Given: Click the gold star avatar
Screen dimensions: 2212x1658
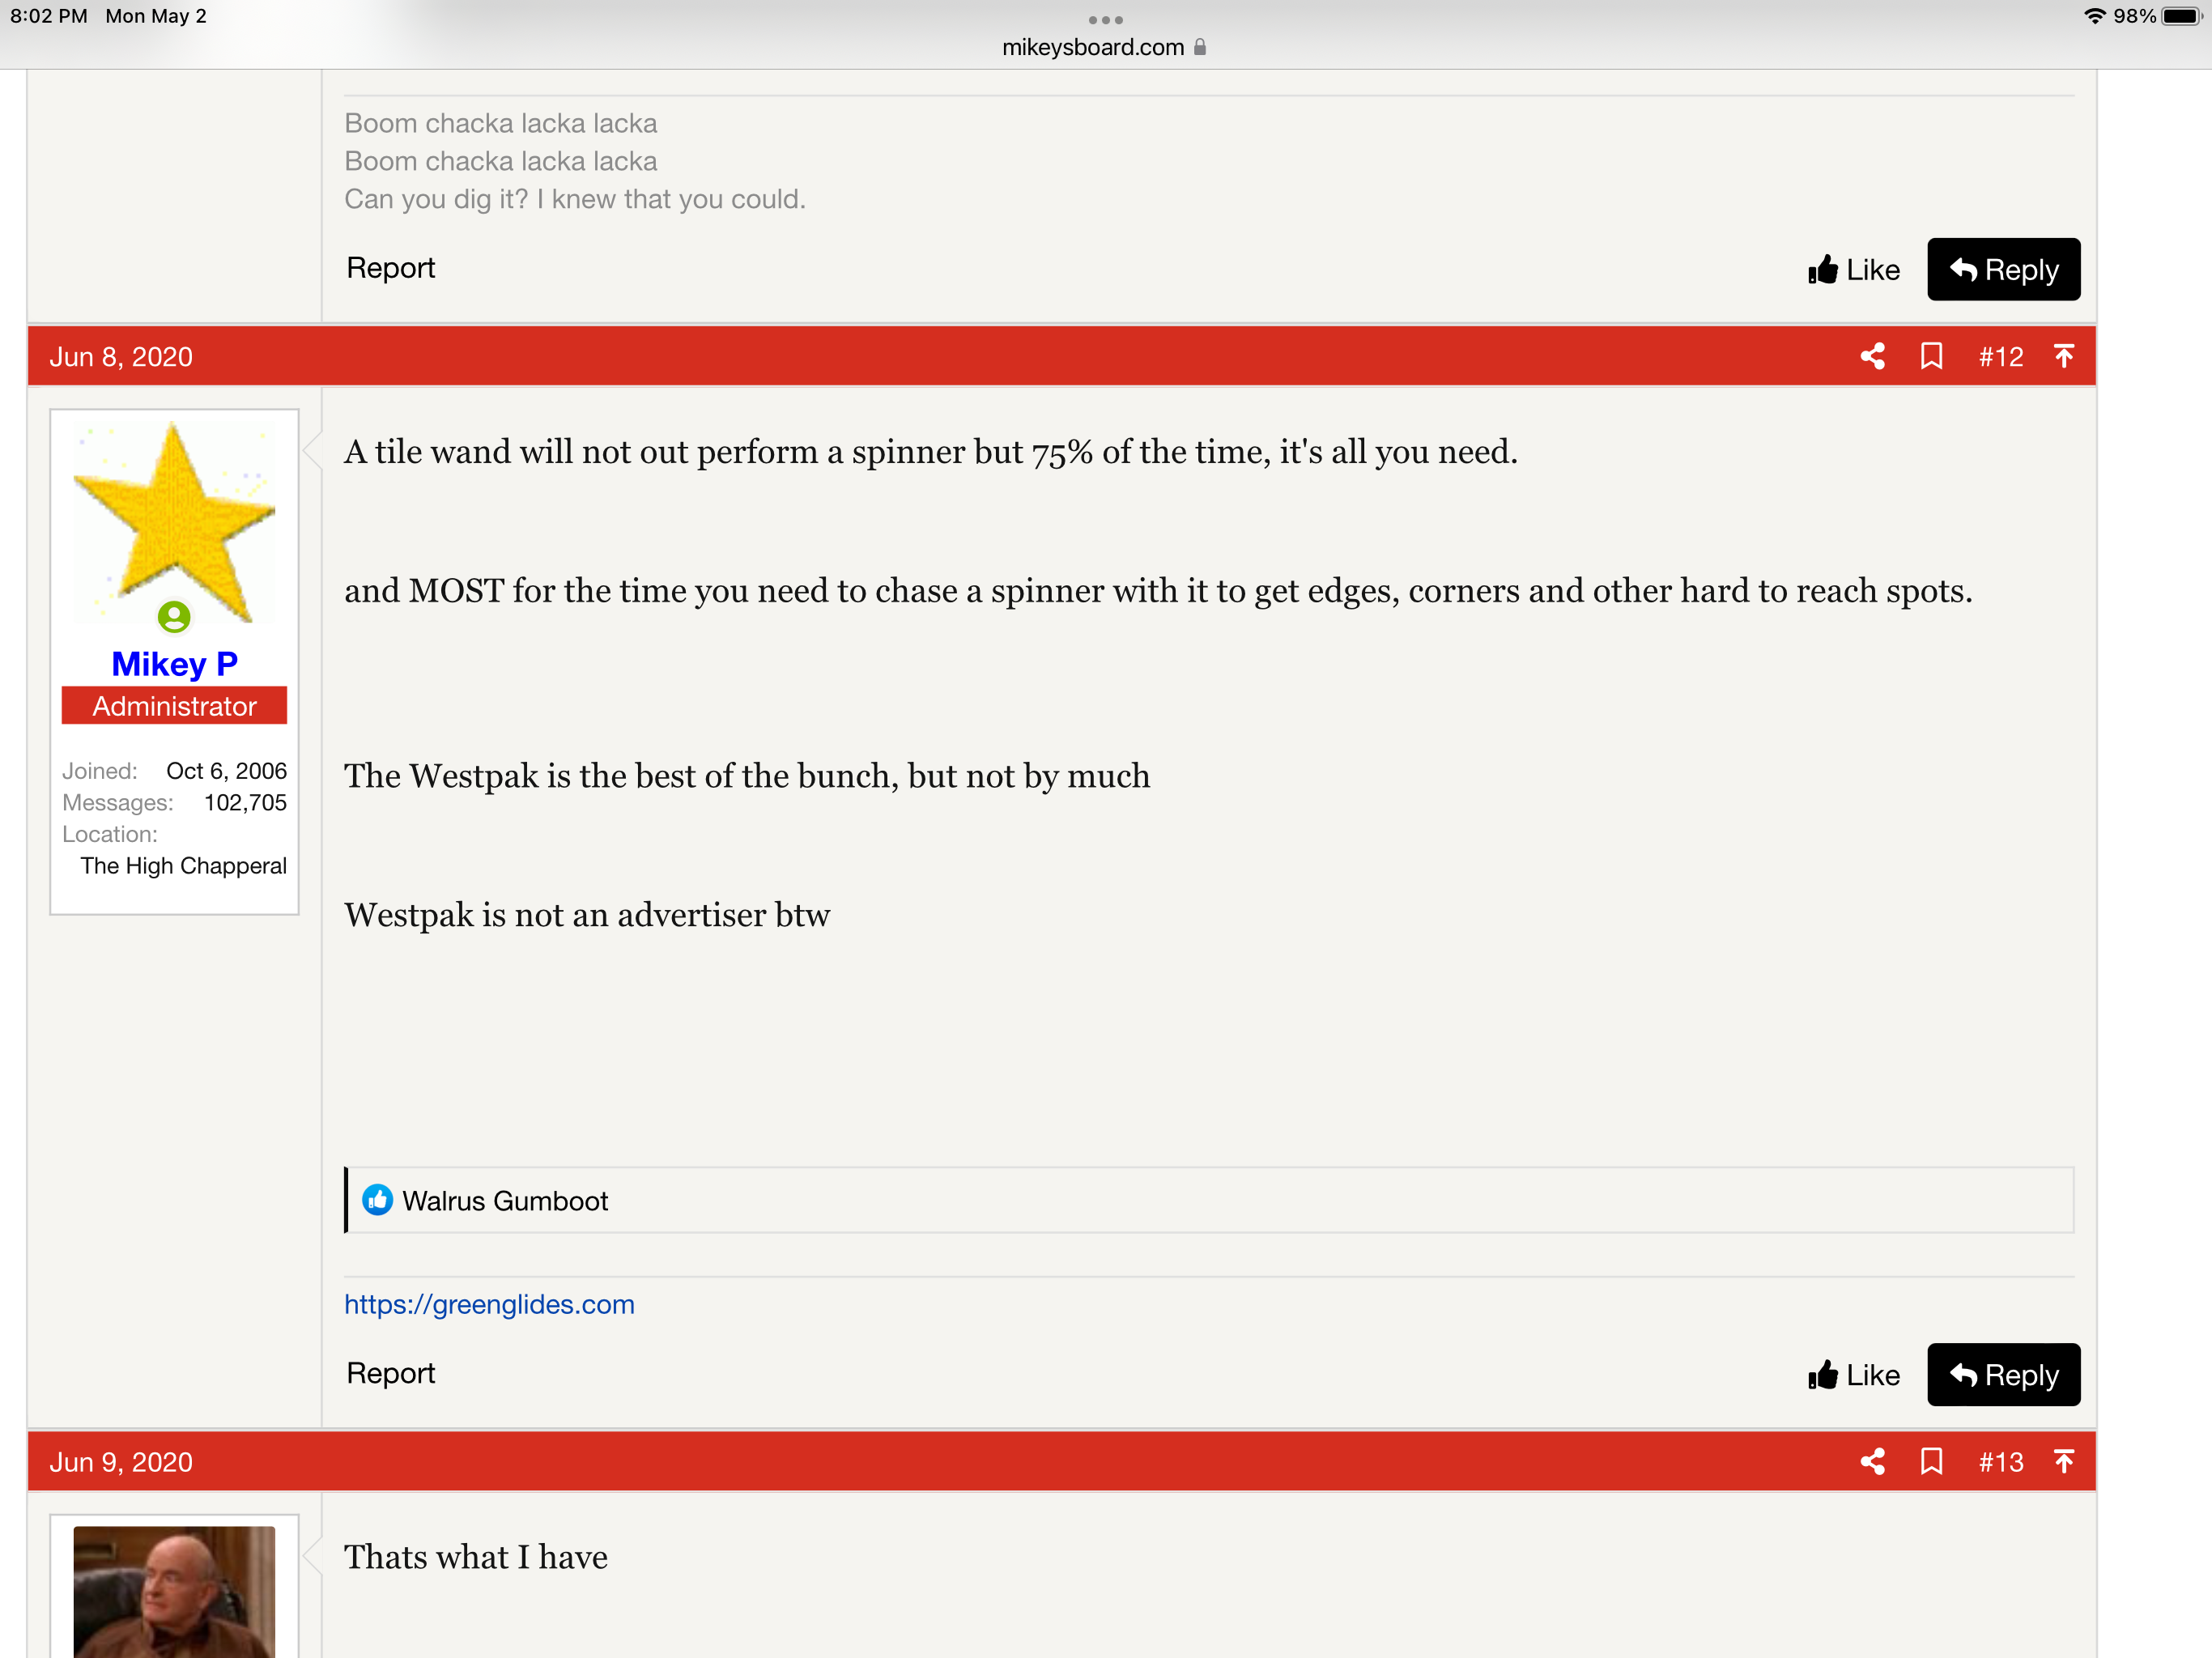Looking at the screenshot, I should [x=174, y=520].
